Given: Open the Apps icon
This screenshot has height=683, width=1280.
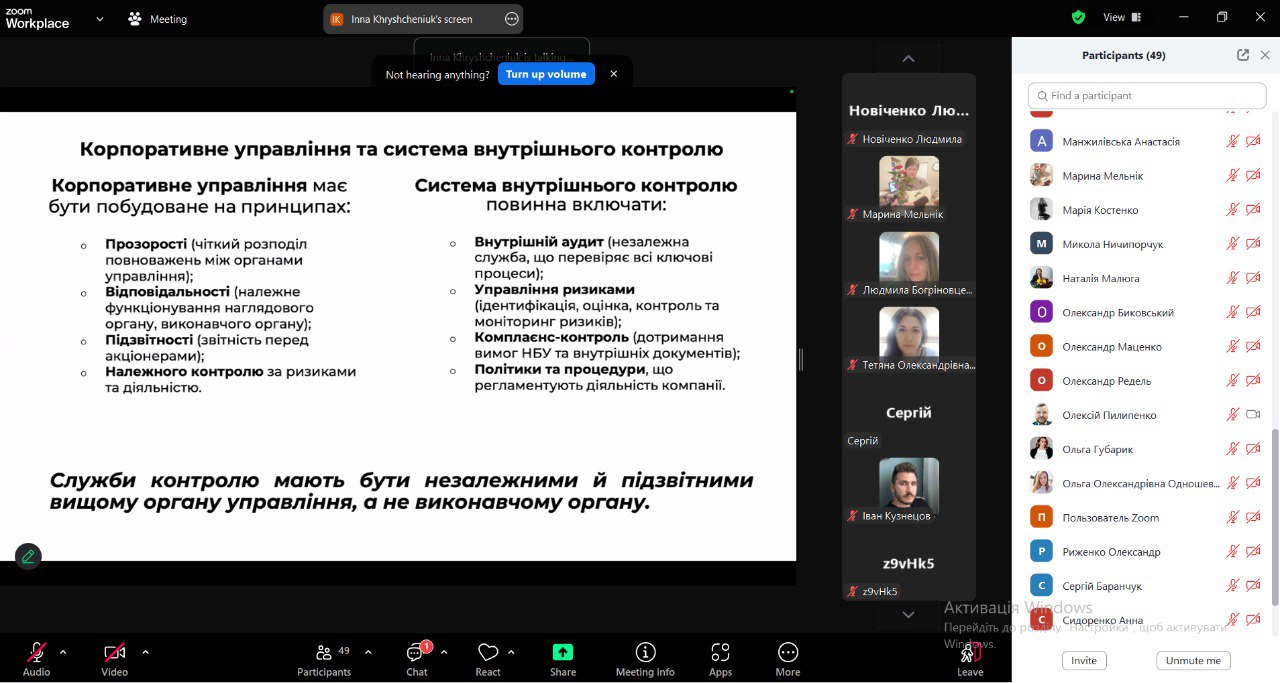Looking at the screenshot, I should 720,653.
